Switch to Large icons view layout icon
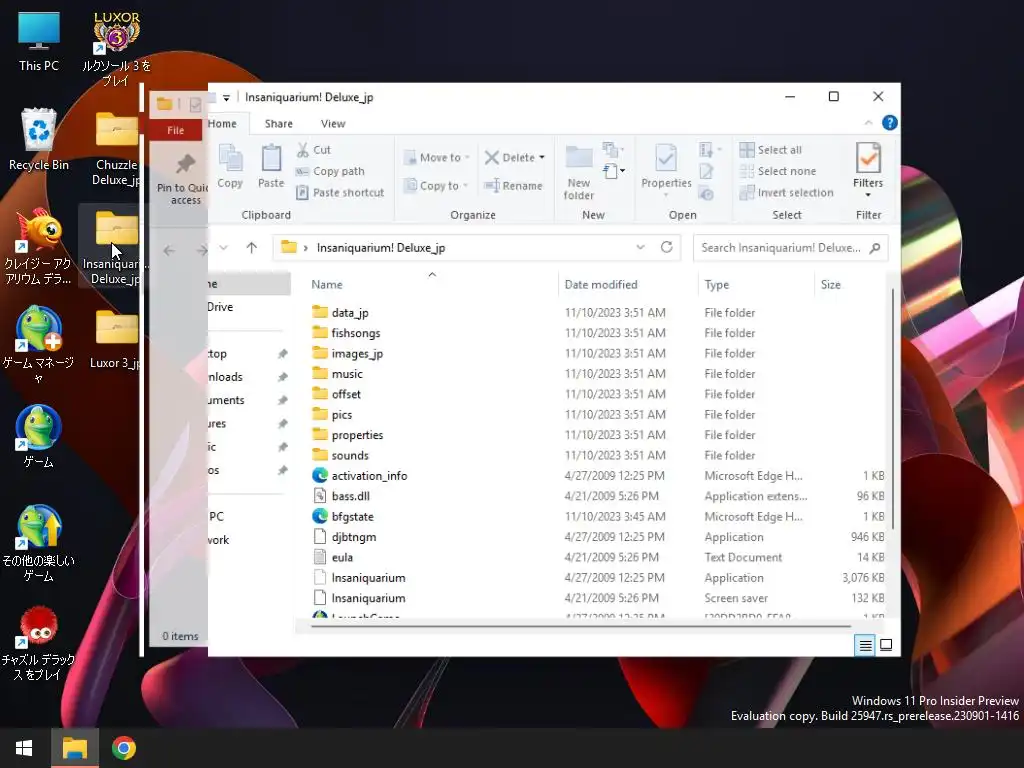 tap(886, 645)
